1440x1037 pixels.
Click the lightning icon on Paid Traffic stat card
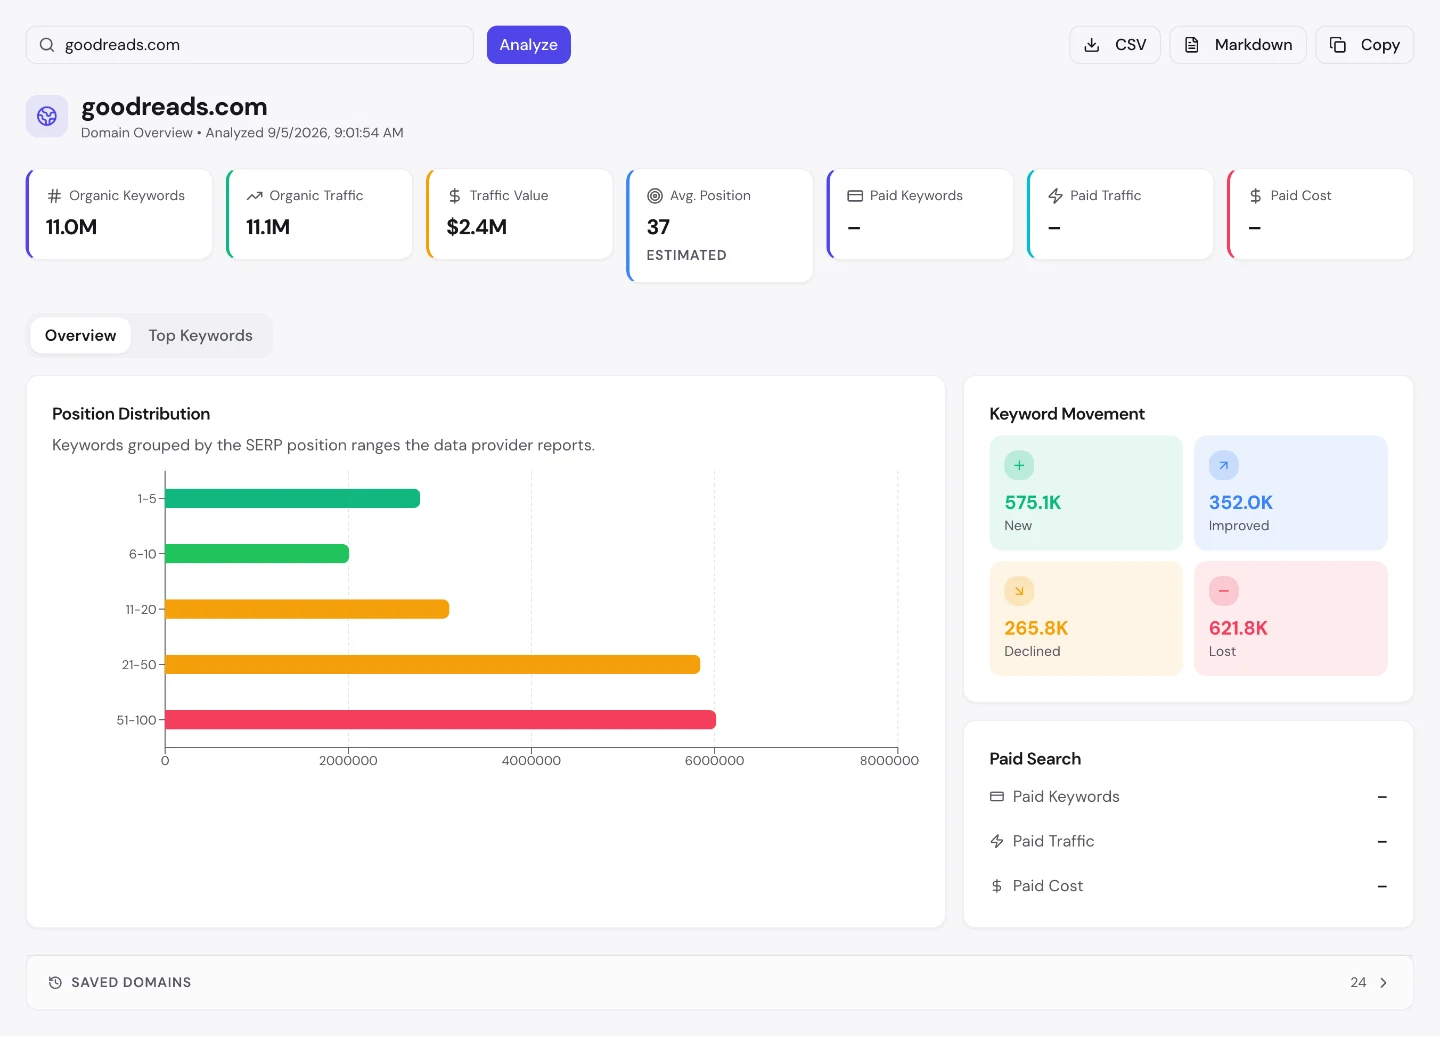(x=1055, y=196)
